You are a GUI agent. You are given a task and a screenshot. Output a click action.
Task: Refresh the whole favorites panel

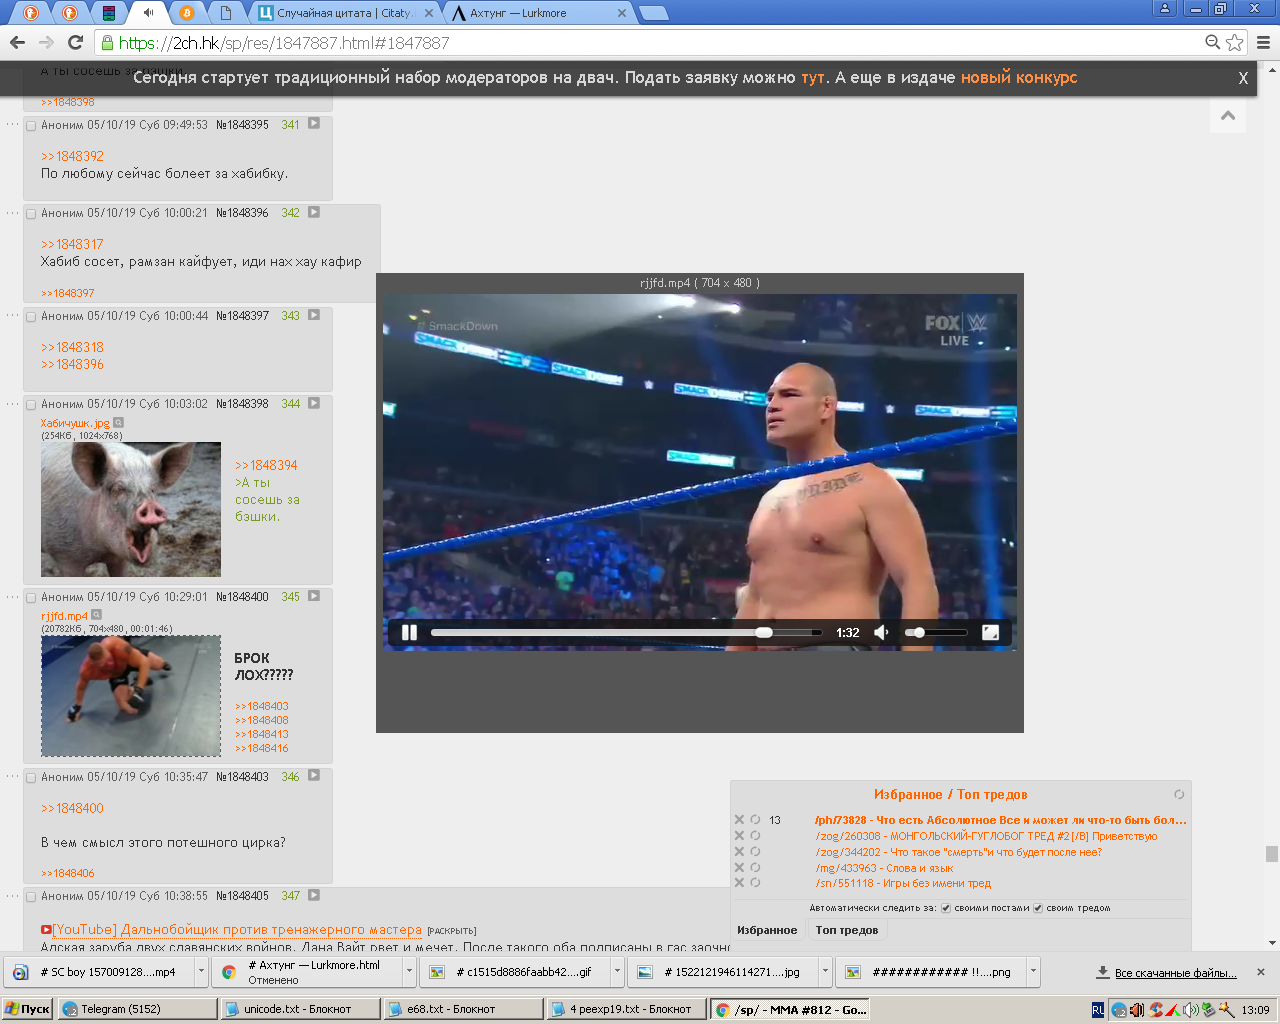[1179, 794]
